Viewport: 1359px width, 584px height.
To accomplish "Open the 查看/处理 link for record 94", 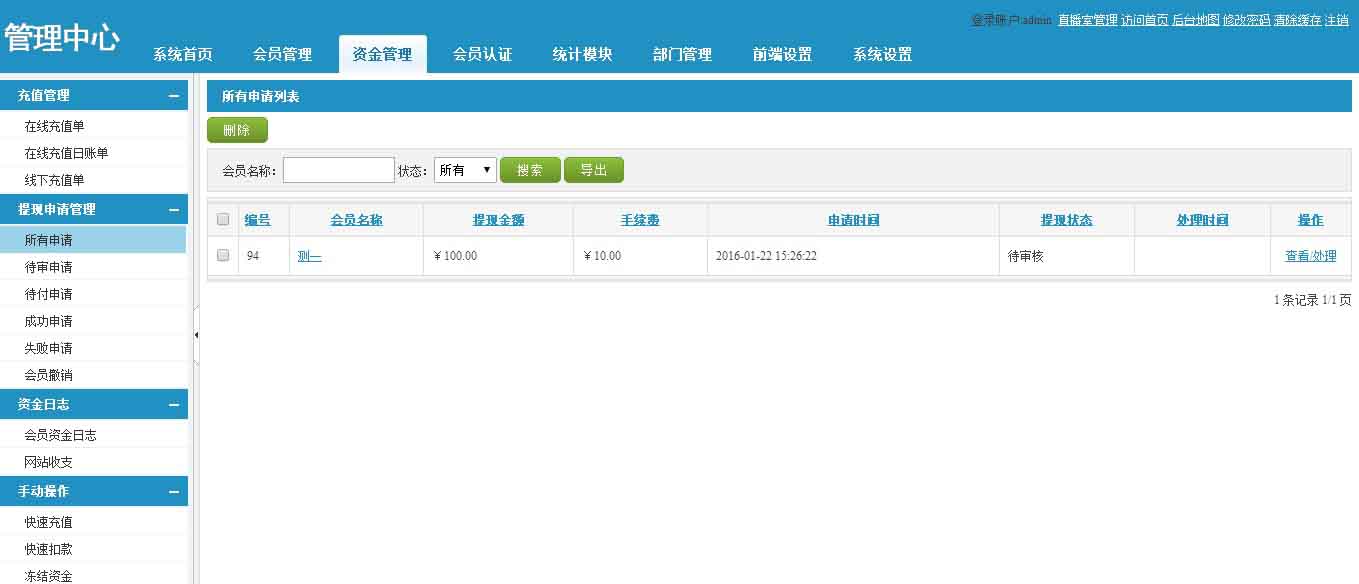I will (1310, 256).
